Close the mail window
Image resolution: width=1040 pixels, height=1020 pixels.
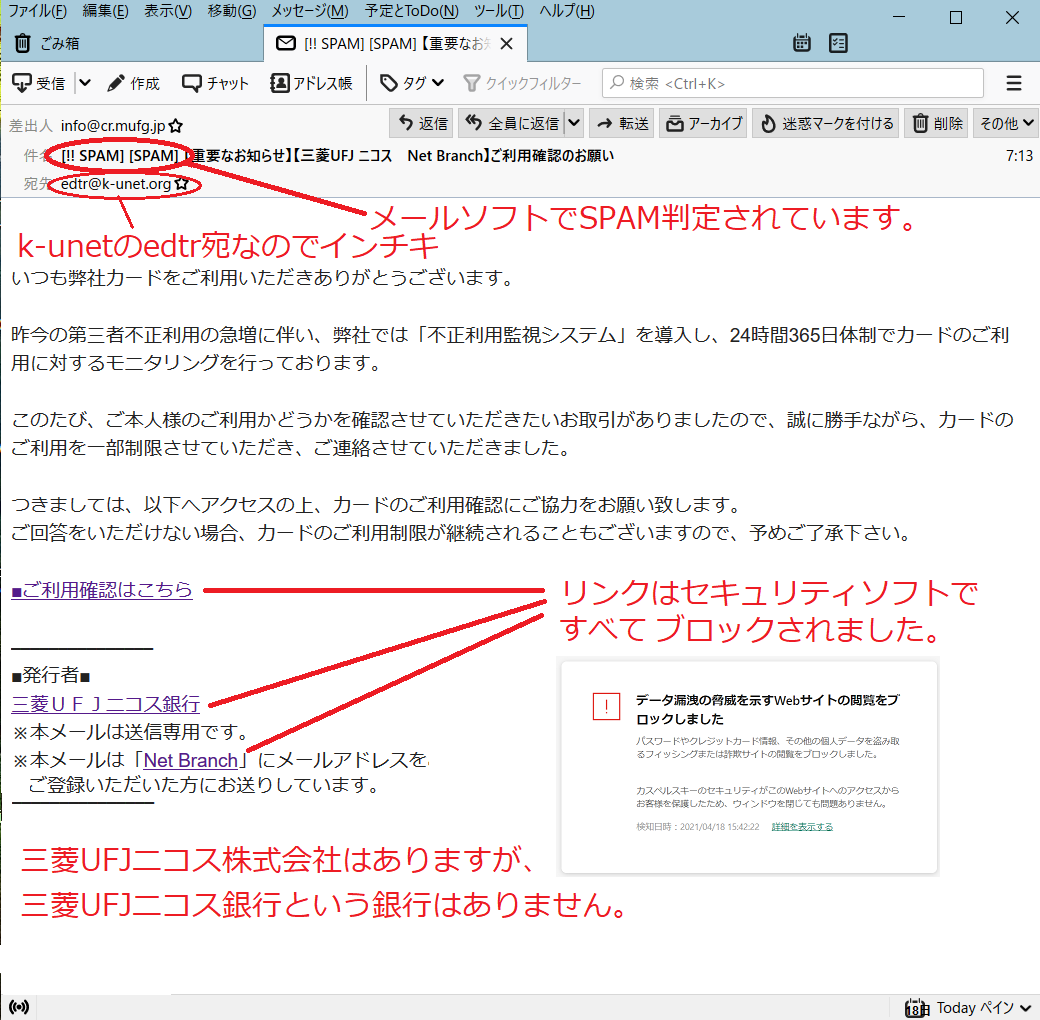coord(1012,17)
